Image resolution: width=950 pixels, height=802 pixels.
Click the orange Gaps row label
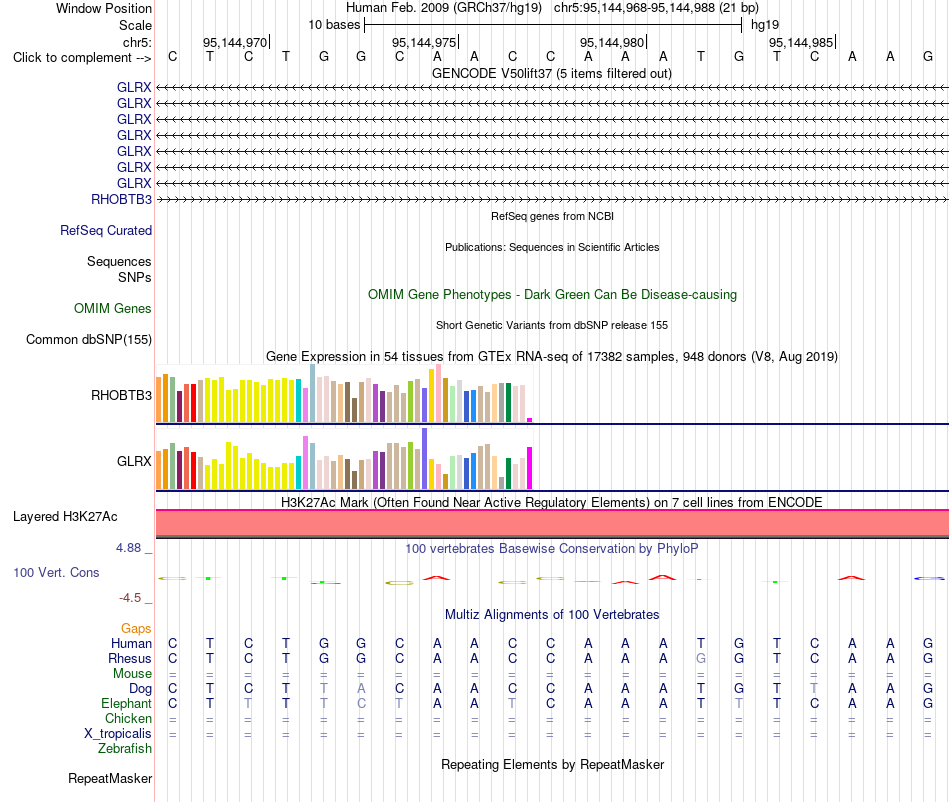(x=136, y=629)
